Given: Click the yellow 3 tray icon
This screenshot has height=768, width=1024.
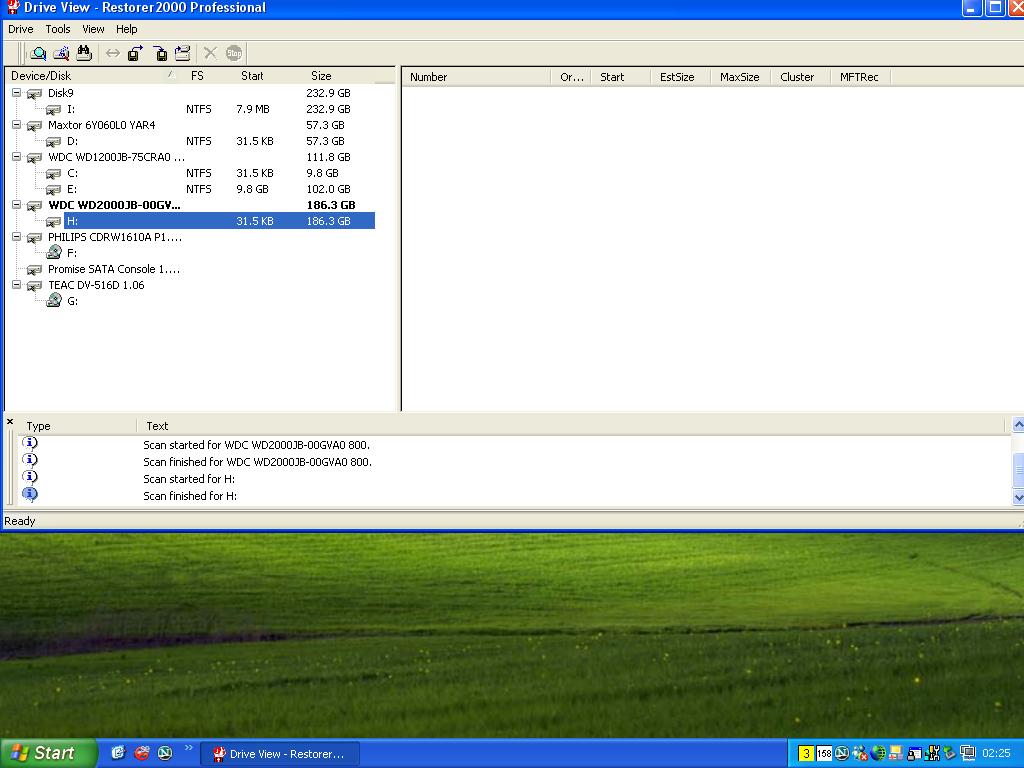Looking at the screenshot, I should click(807, 754).
